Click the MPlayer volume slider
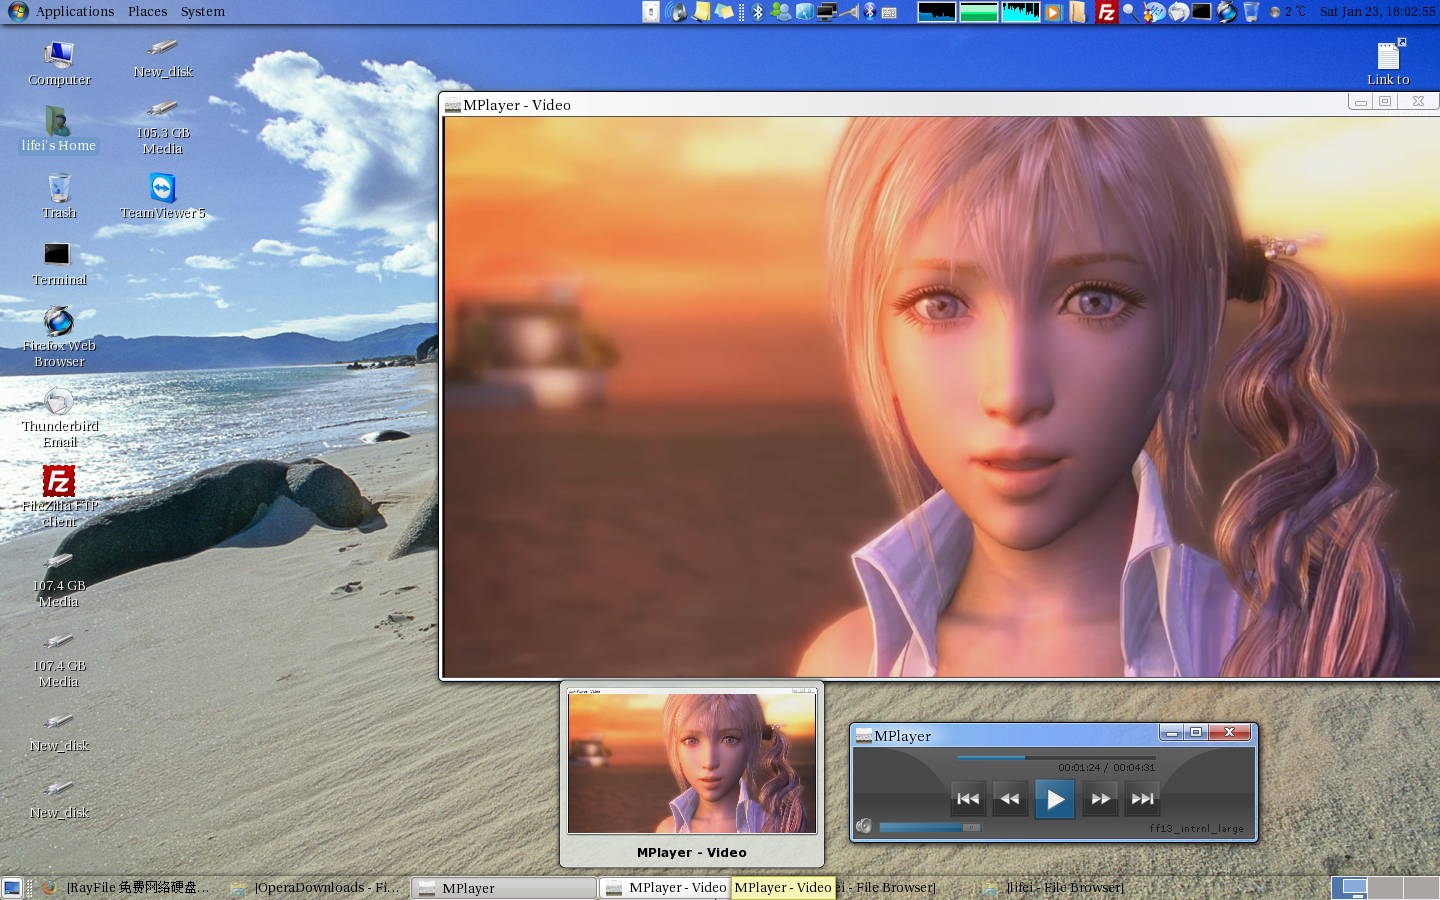The height and width of the screenshot is (900, 1440). coord(930,827)
